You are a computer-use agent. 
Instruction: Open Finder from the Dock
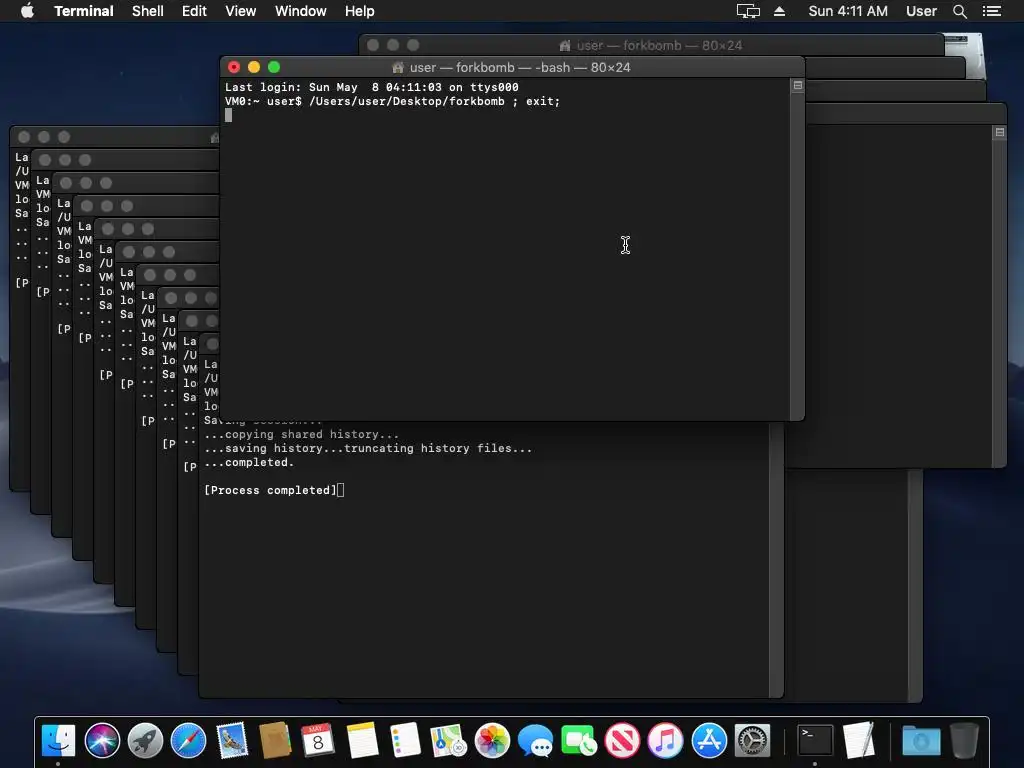coord(59,741)
